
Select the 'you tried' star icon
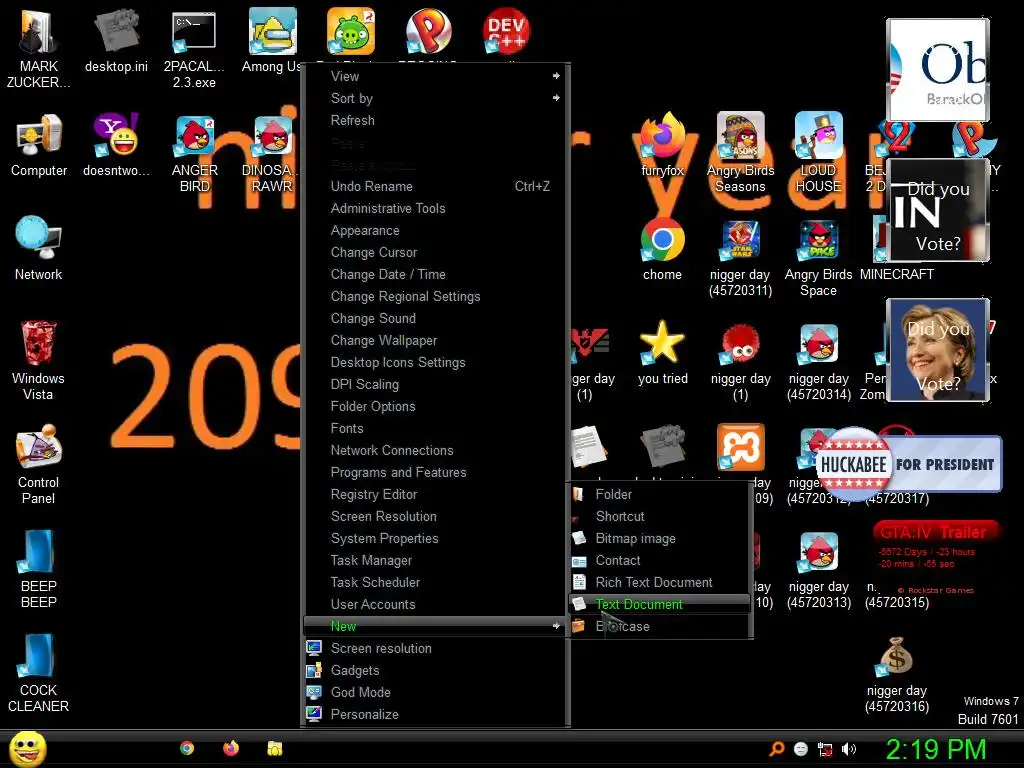tap(662, 353)
